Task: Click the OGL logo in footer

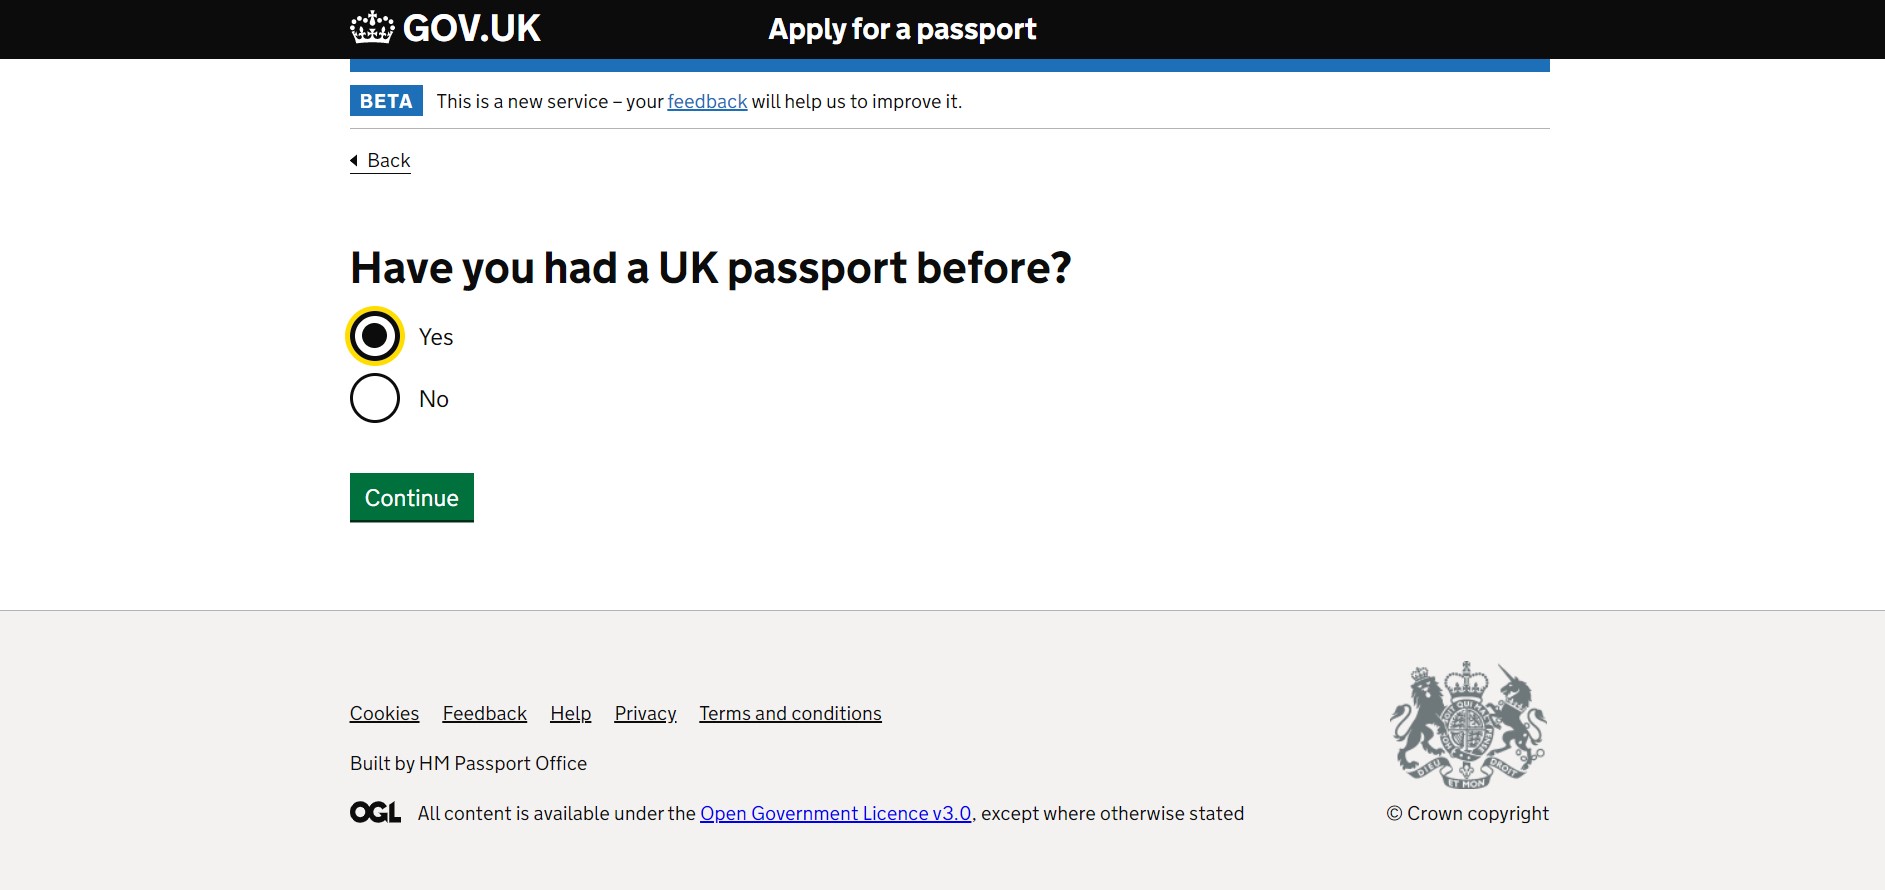Action: click(x=375, y=813)
